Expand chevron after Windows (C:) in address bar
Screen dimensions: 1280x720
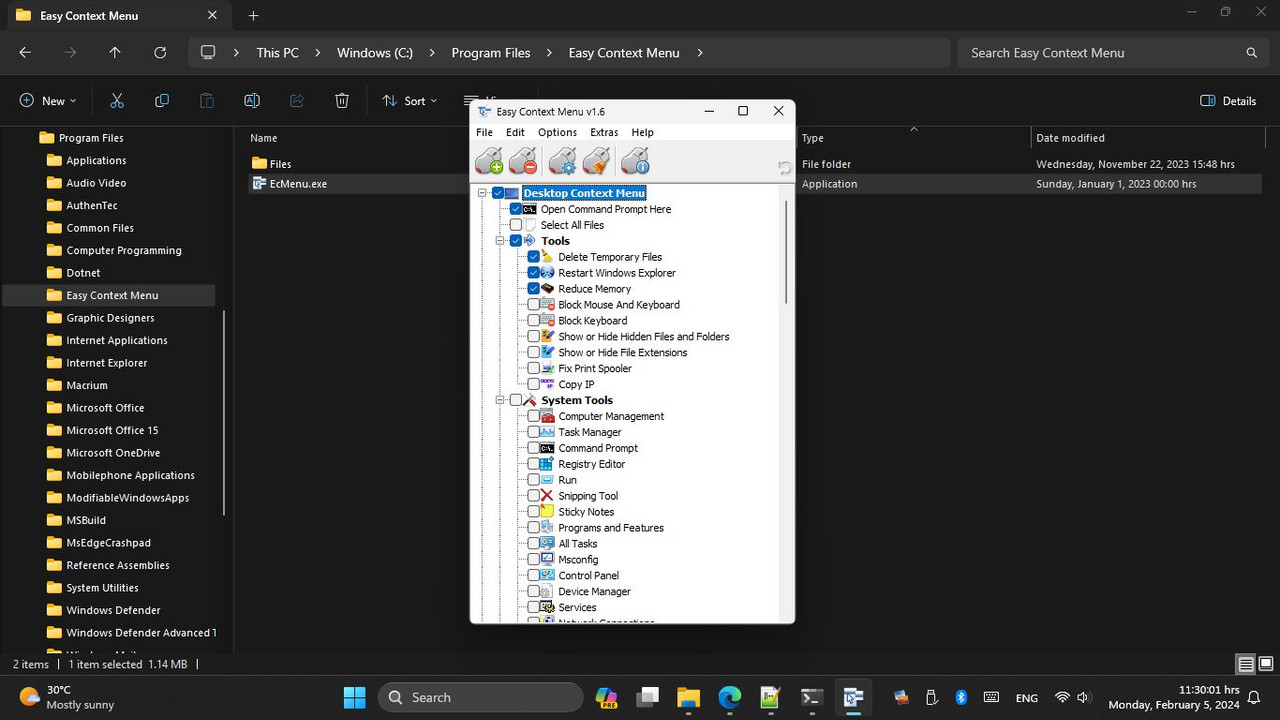tap(432, 53)
